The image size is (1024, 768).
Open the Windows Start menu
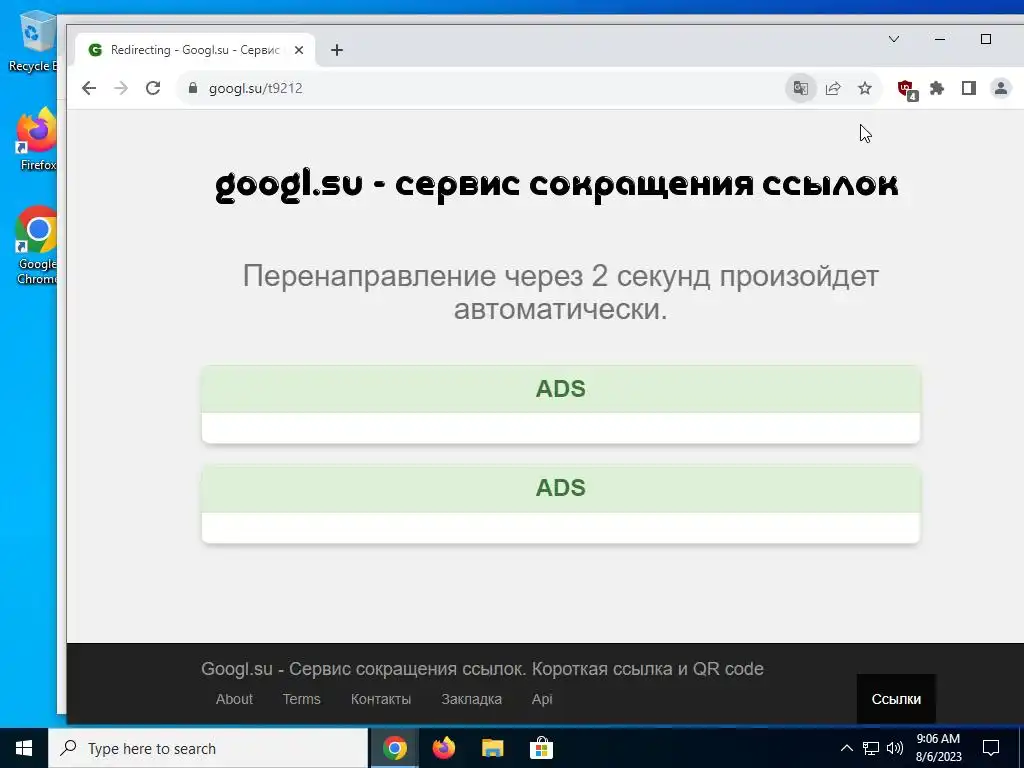(24, 748)
